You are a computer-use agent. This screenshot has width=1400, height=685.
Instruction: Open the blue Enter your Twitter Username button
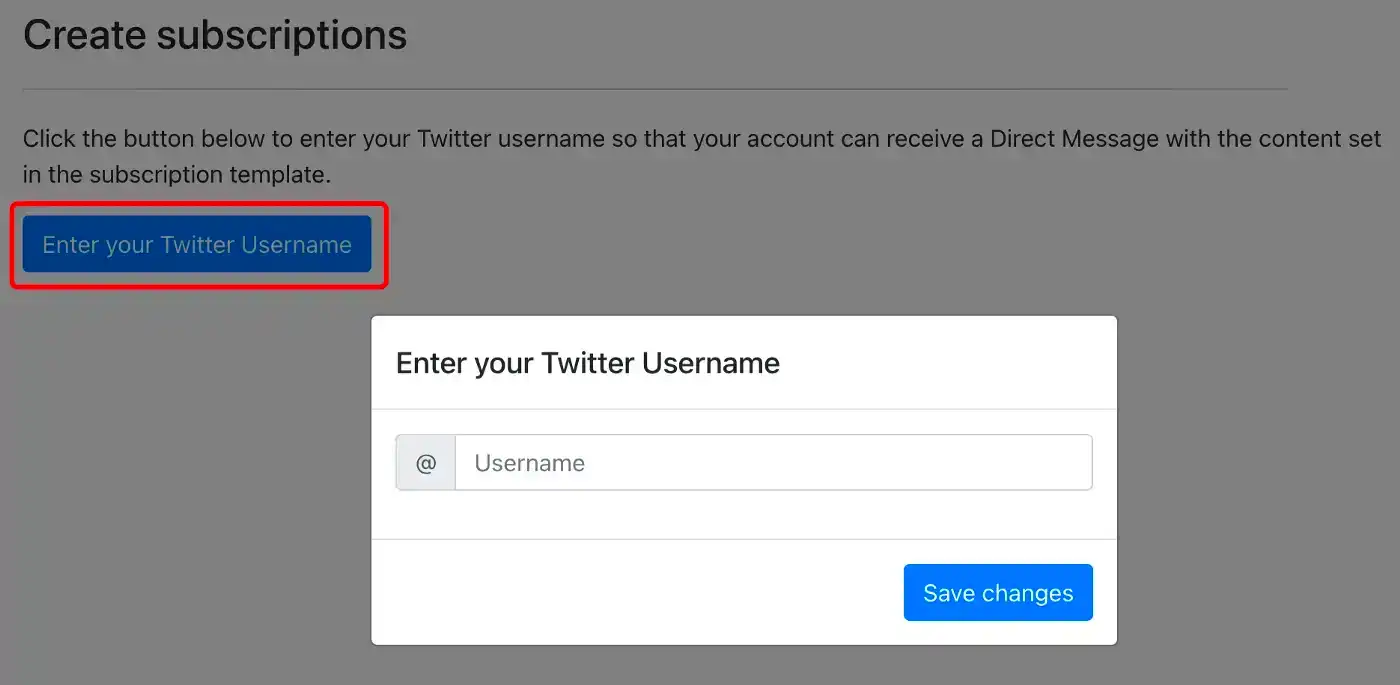coord(197,245)
